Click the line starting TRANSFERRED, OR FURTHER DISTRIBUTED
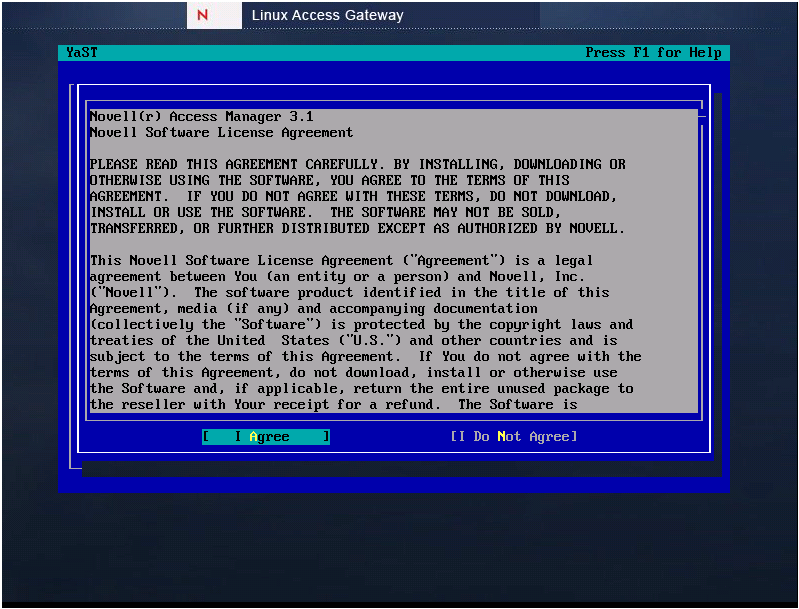Image resolution: width=799 pixels, height=609 pixels. 357,228
